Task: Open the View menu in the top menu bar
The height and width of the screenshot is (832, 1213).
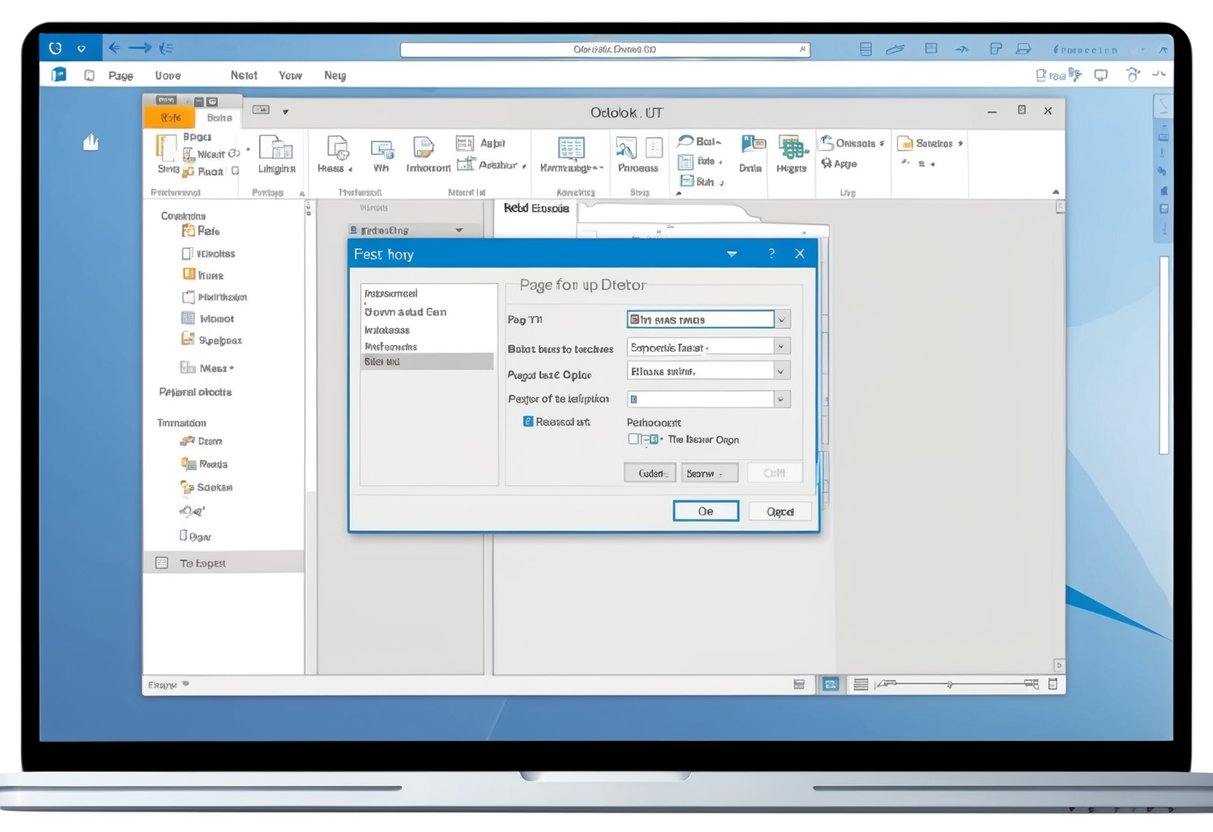Action: [x=290, y=75]
